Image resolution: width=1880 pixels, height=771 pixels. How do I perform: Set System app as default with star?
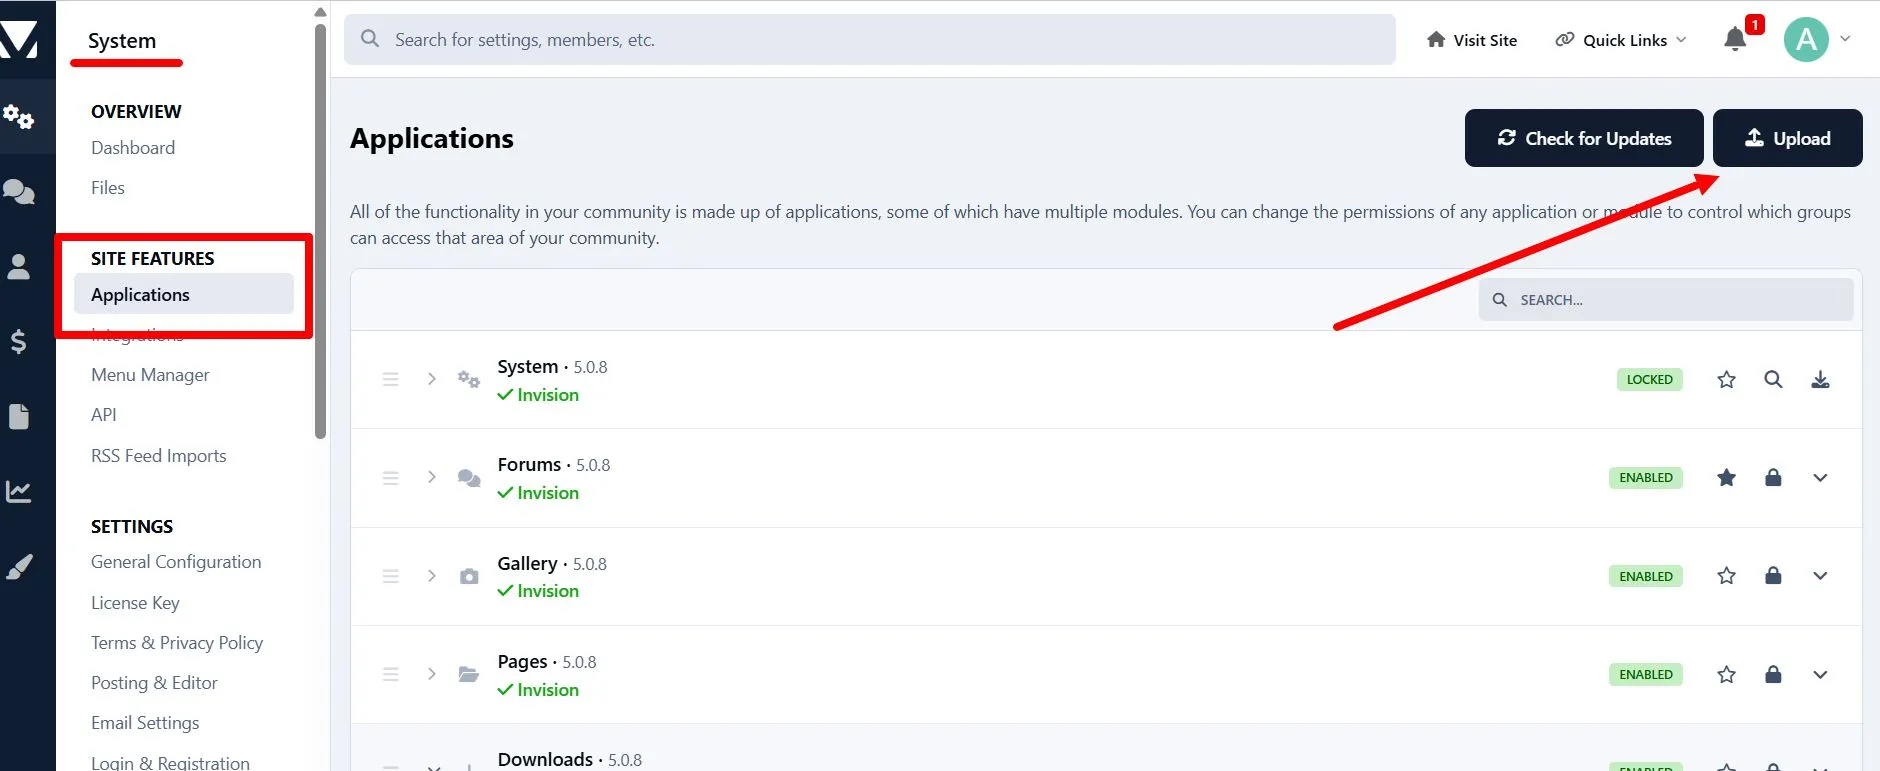pyautogui.click(x=1726, y=380)
